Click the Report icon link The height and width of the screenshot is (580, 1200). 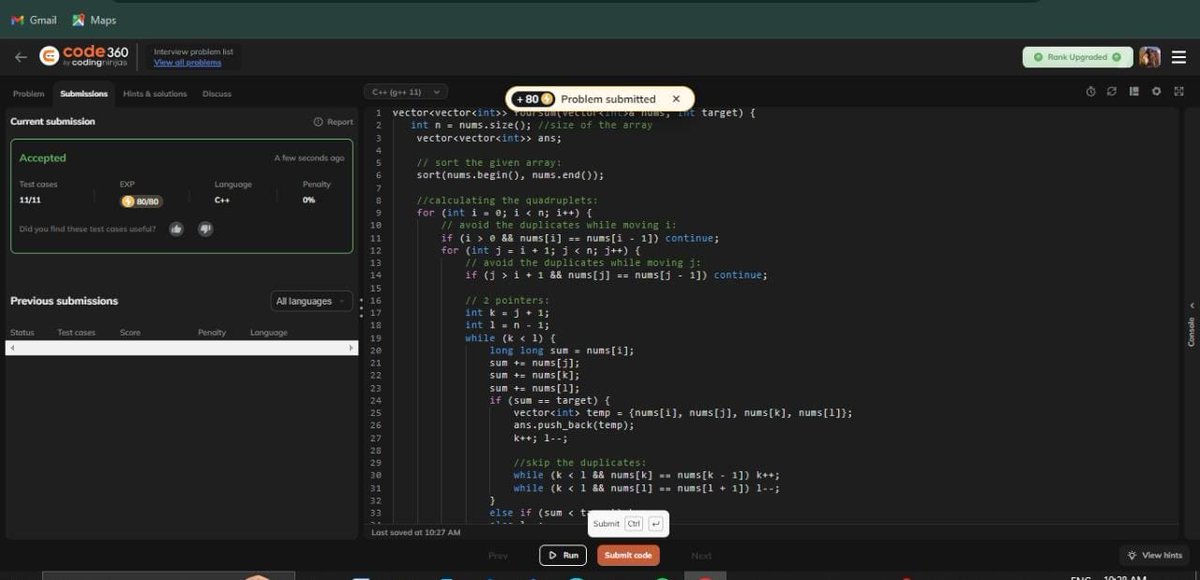click(x=333, y=122)
